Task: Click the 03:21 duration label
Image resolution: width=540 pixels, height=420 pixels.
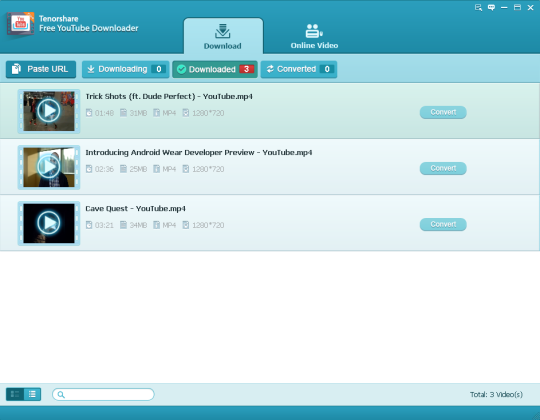Action: (x=104, y=225)
